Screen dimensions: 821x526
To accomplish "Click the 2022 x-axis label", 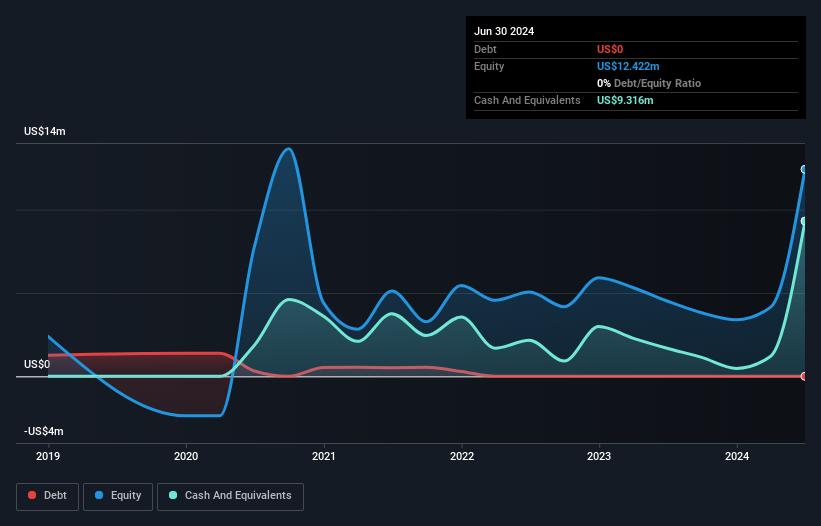I will tap(462, 456).
